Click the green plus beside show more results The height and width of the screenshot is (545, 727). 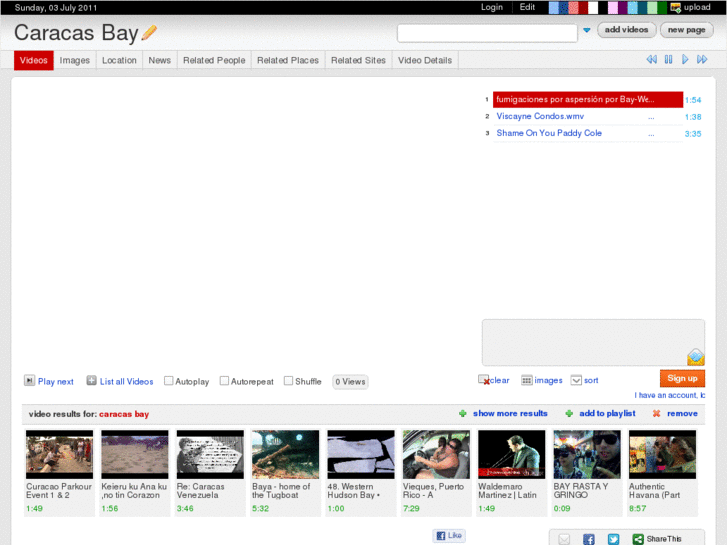pyautogui.click(x=462, y=413)
